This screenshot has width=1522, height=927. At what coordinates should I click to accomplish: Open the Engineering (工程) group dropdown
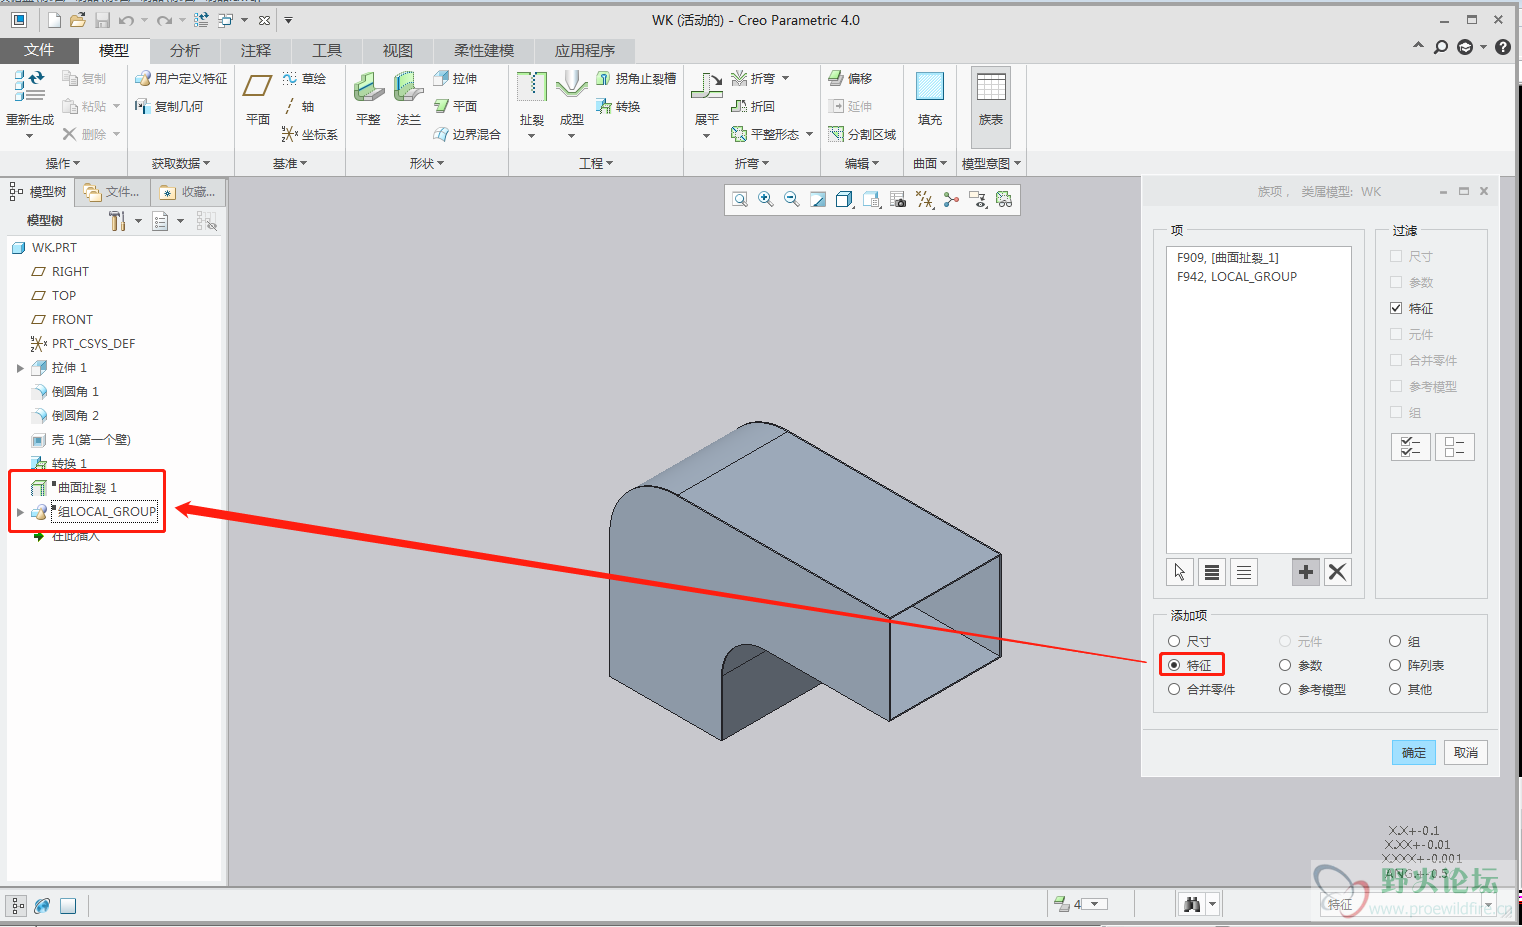coord(596,163)
